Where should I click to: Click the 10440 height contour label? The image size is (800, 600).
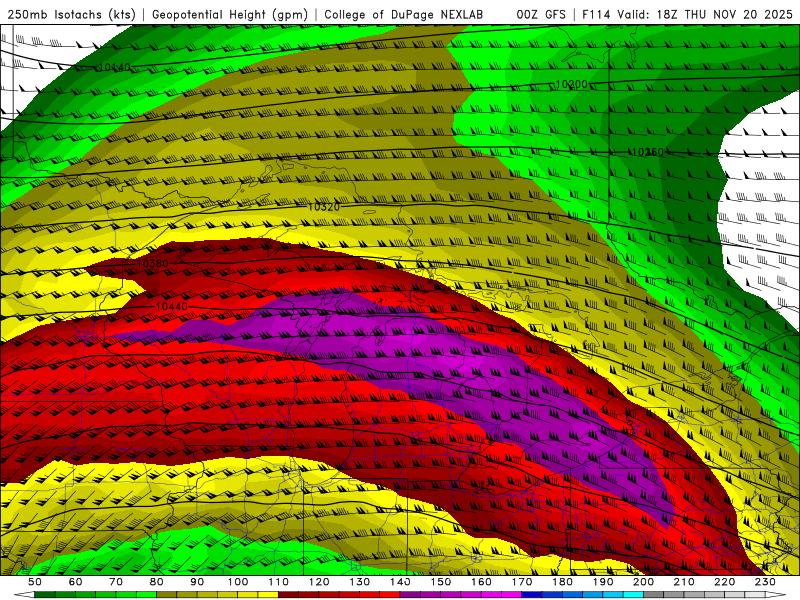tap(171, 307)
